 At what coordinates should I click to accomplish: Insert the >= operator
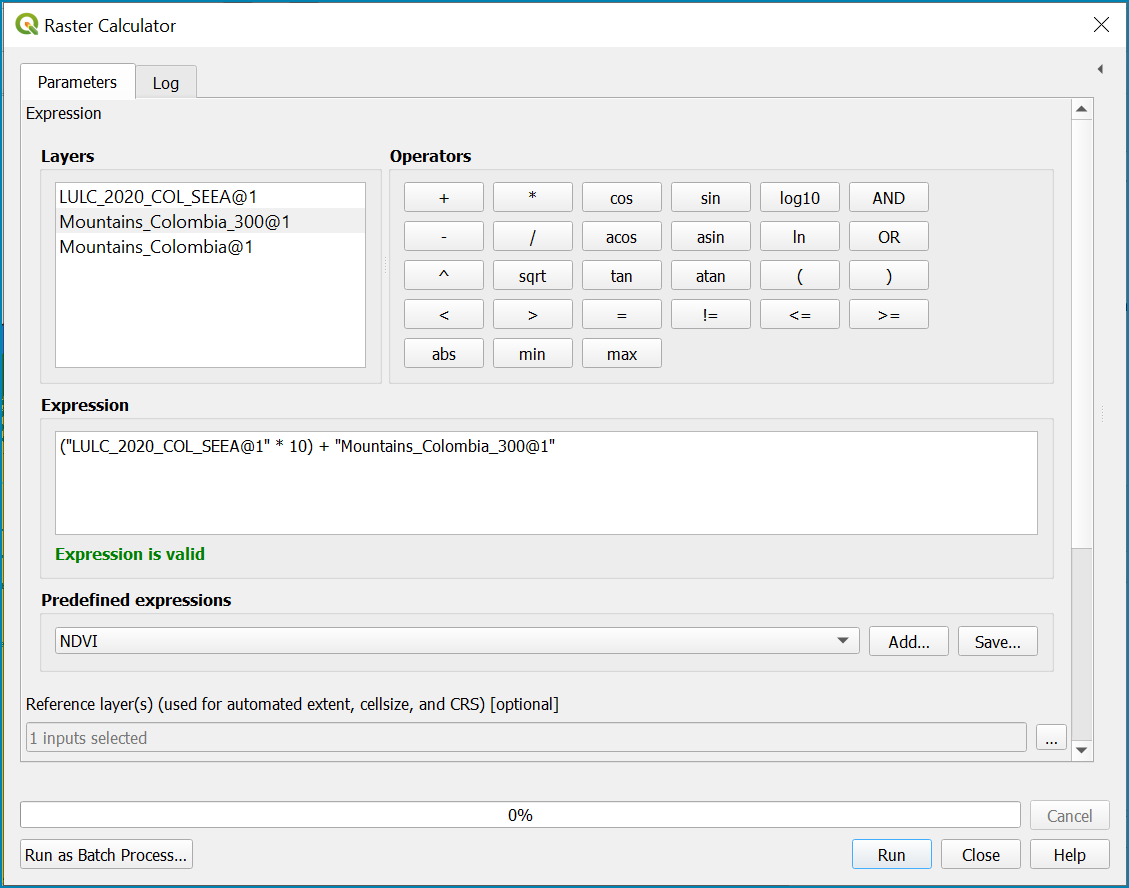point(889,314)
